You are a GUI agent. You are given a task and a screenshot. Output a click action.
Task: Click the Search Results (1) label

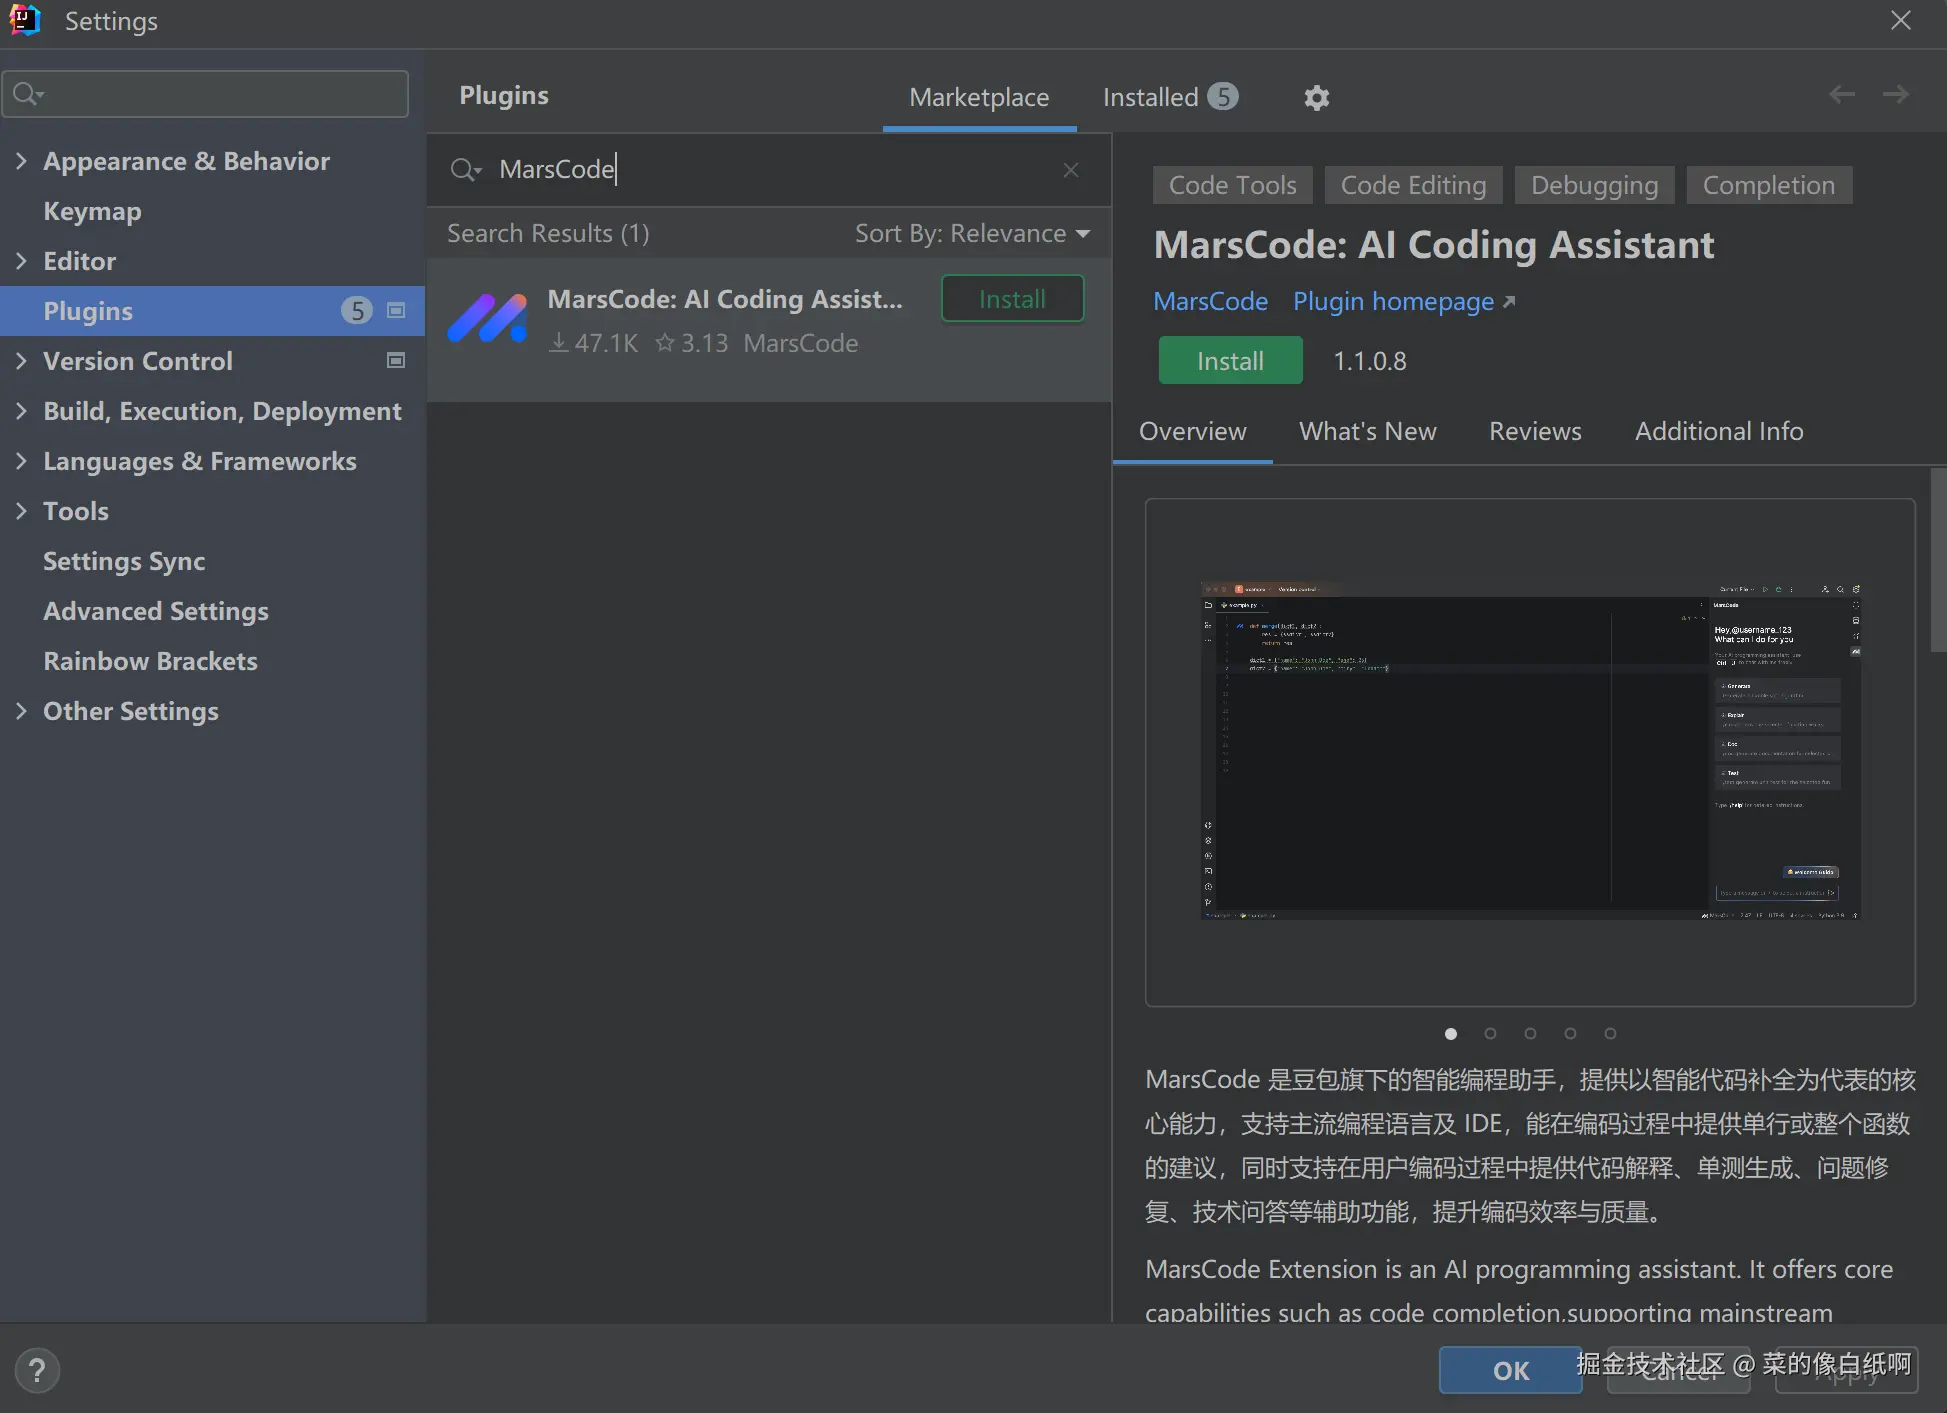click(x=548, y=233)
